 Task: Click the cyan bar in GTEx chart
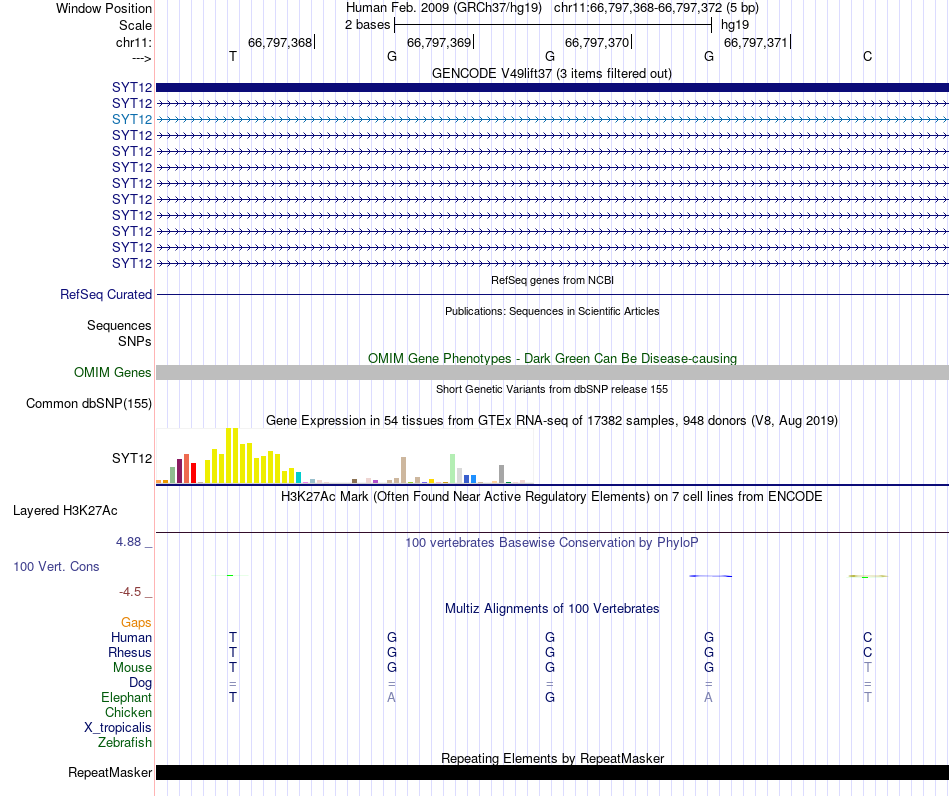point(298,477)
